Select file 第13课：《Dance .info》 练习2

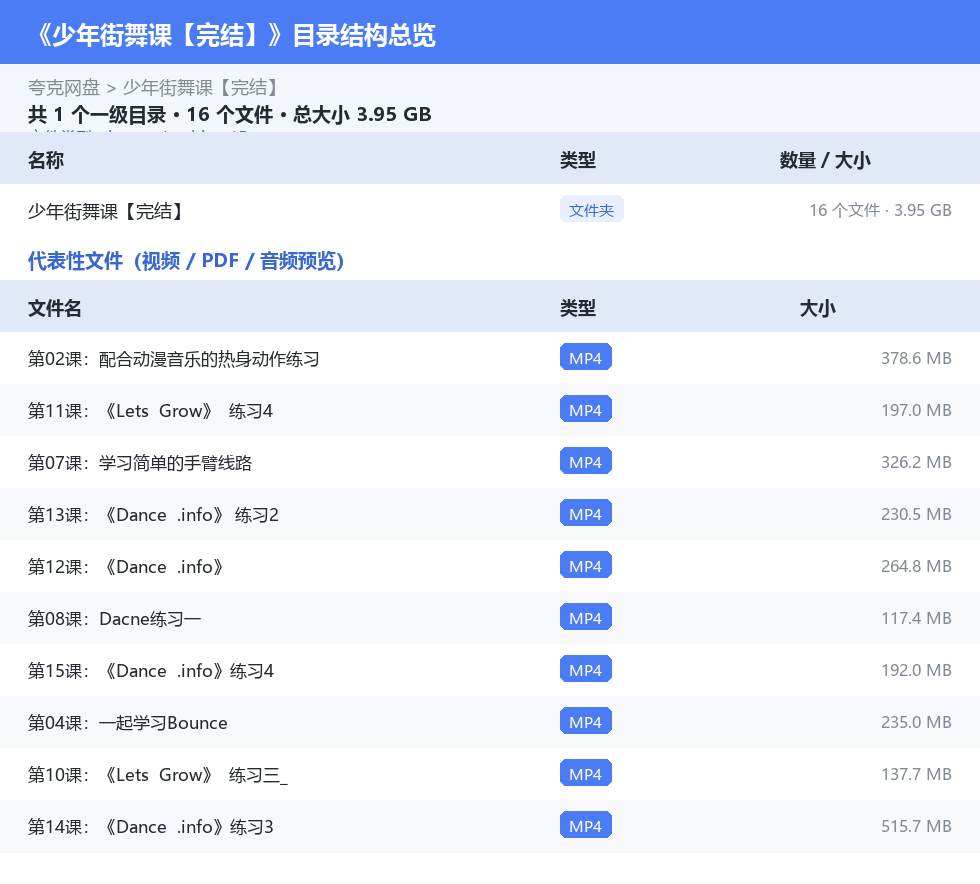pyautogui.click(x=153, y=515)
